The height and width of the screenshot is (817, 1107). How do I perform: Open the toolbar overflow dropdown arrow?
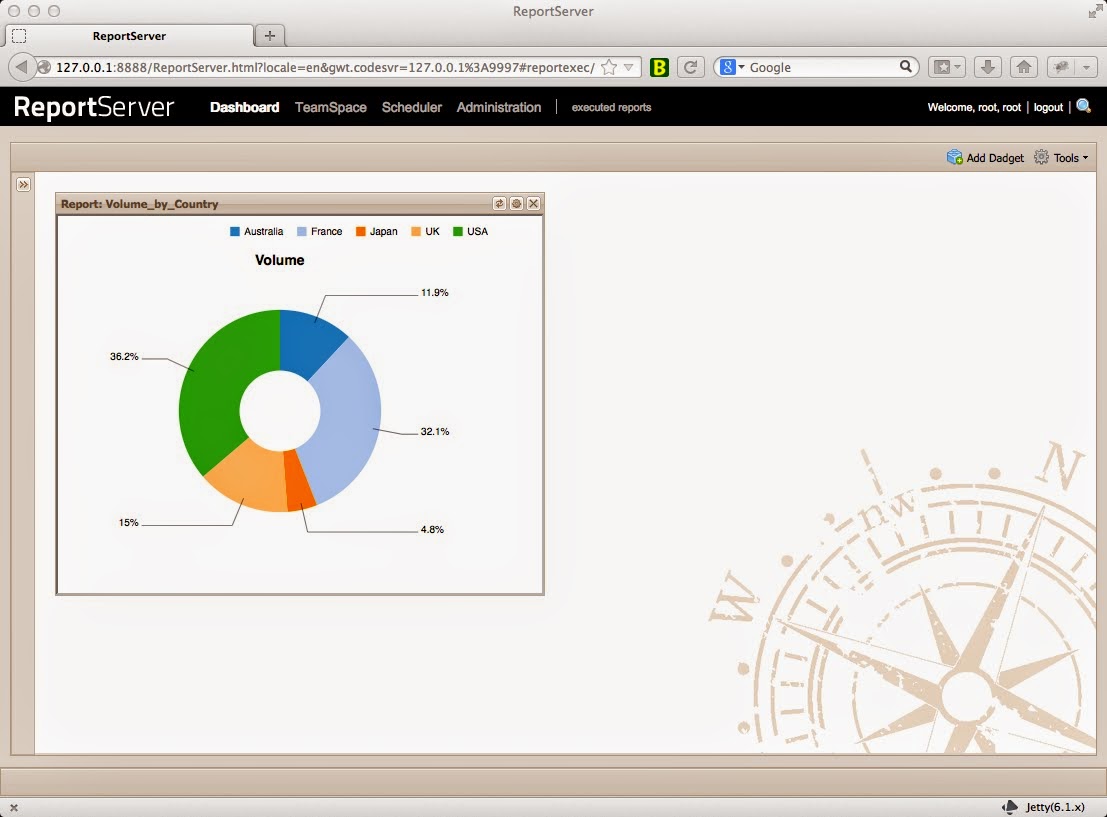pos(1087,67)
